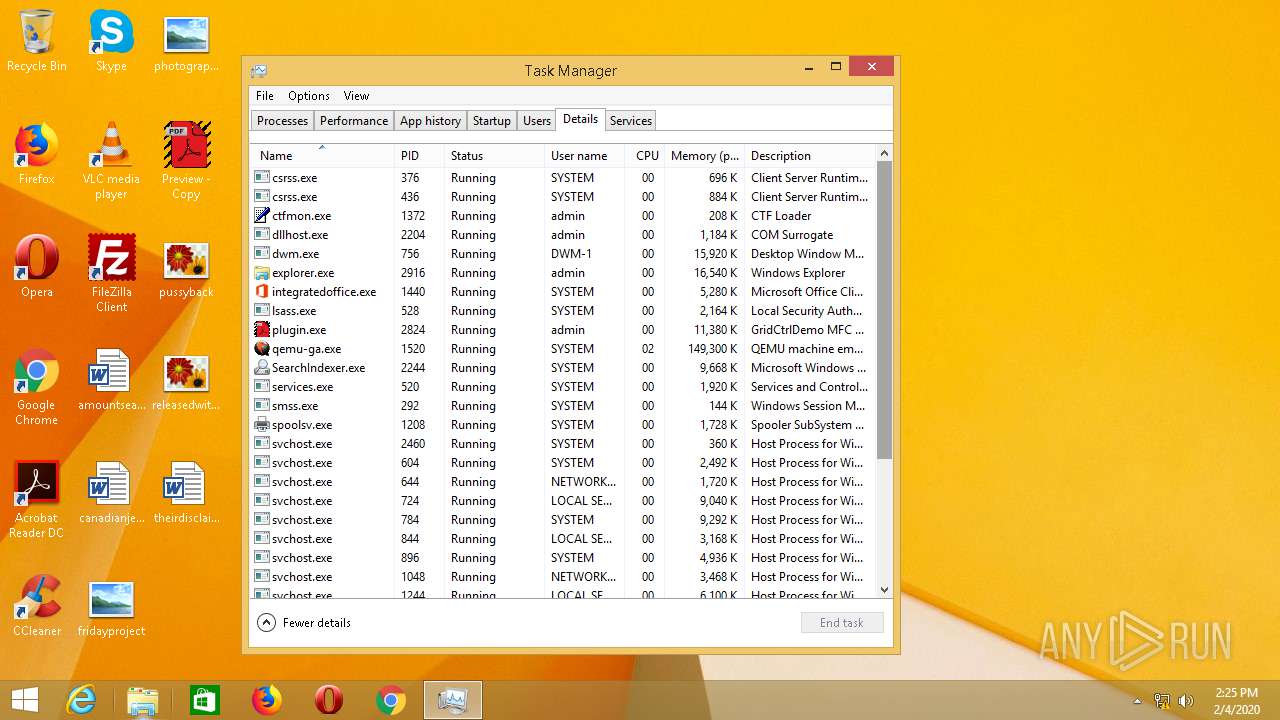Select the services.exe process row
Image resolution: width=1280 pixels, height=720 pixels.
pos(563,387)
